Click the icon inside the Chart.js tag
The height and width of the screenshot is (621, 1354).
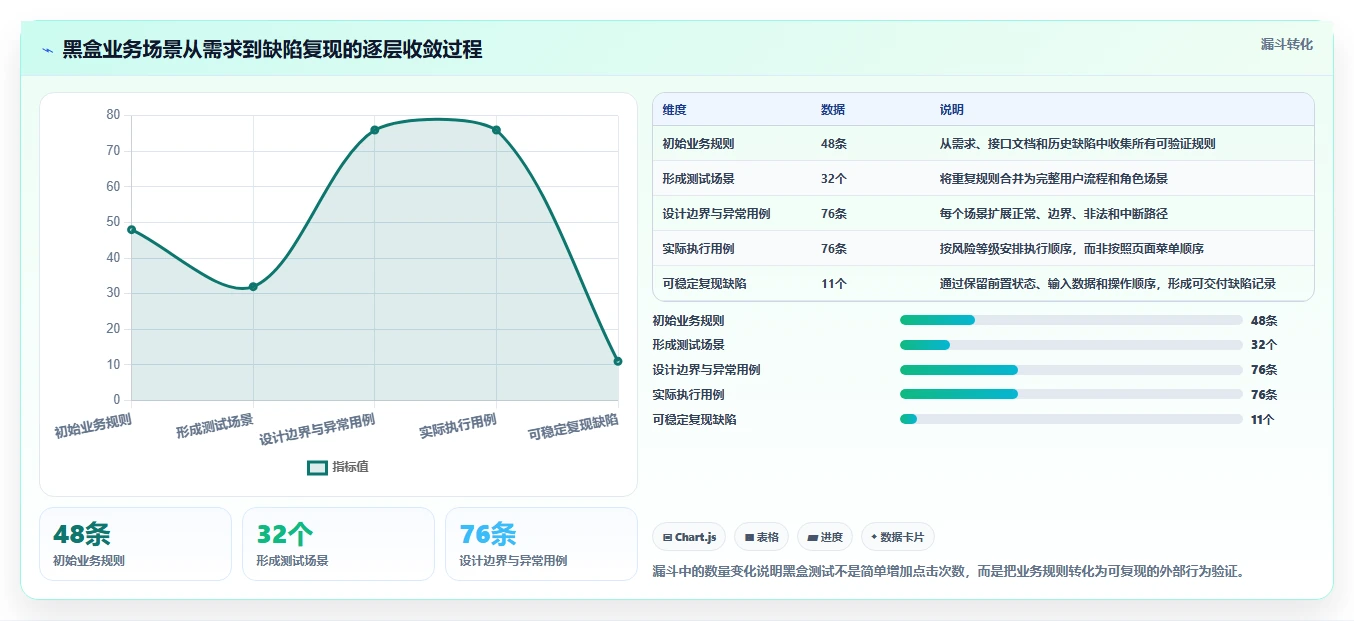667,537
